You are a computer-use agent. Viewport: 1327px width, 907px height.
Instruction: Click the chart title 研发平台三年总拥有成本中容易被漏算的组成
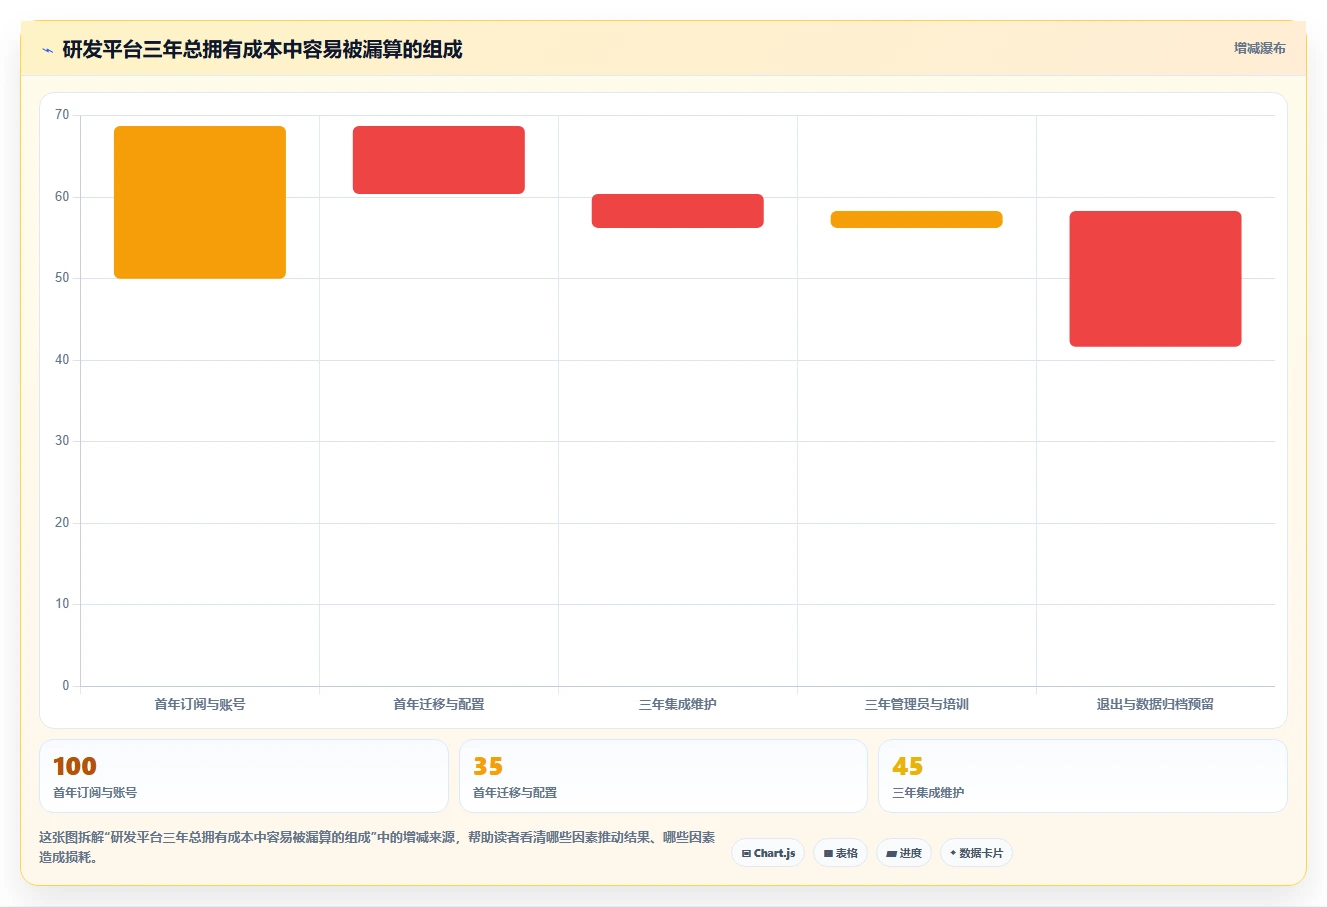262,50
